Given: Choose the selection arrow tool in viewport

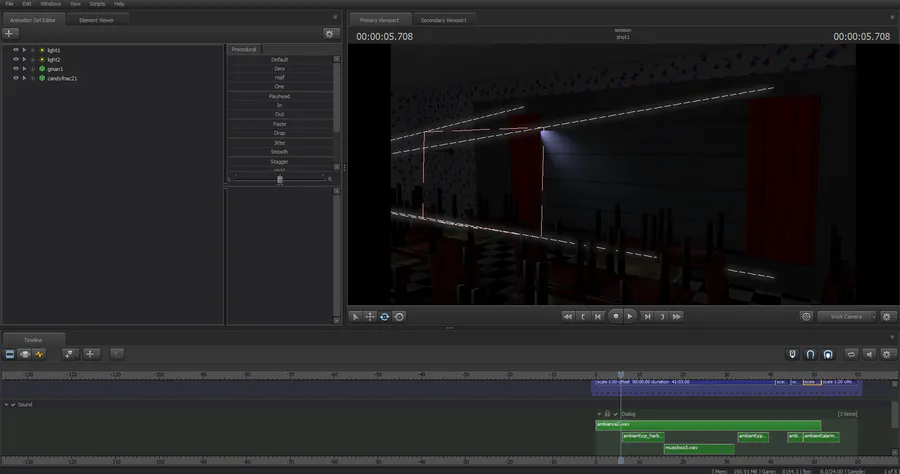Looking at the screenshot, I should click(355, 317).
